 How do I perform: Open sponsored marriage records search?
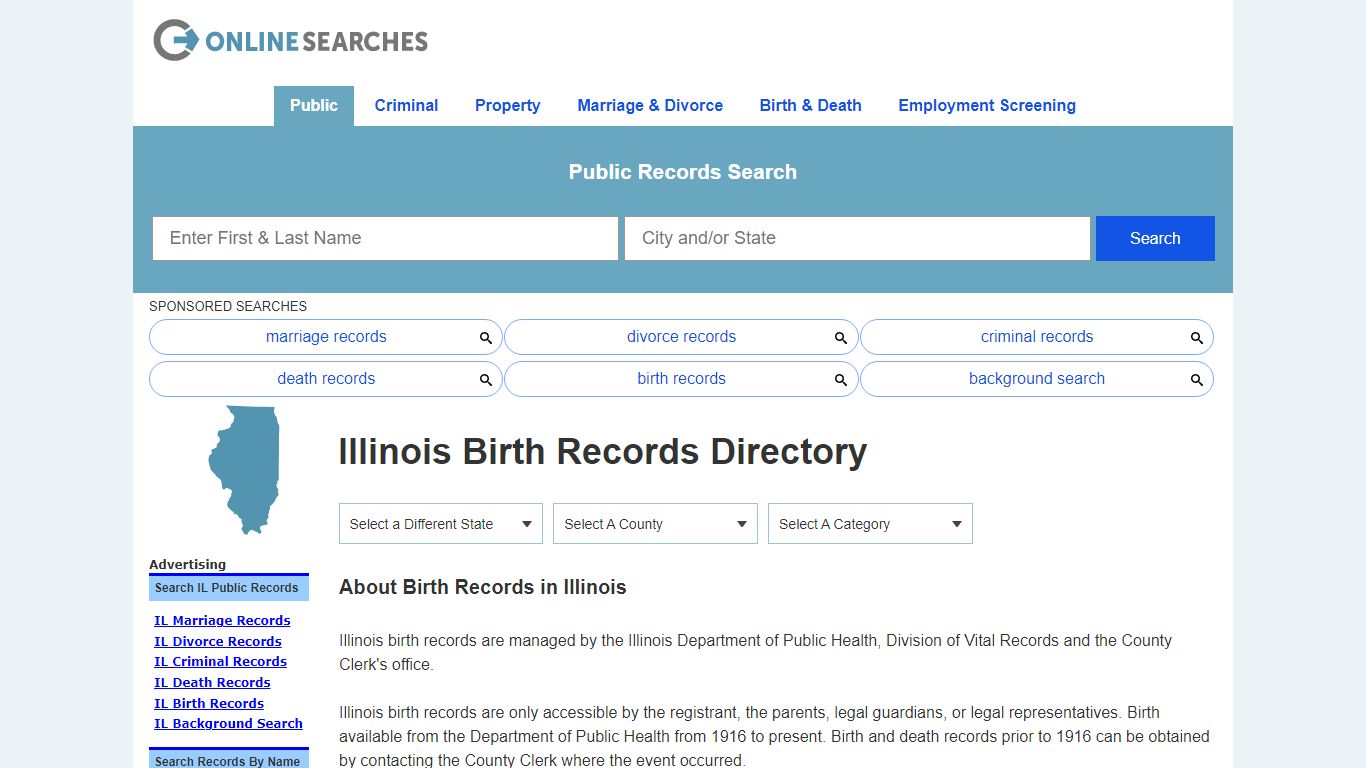click(x=326, y=337)
